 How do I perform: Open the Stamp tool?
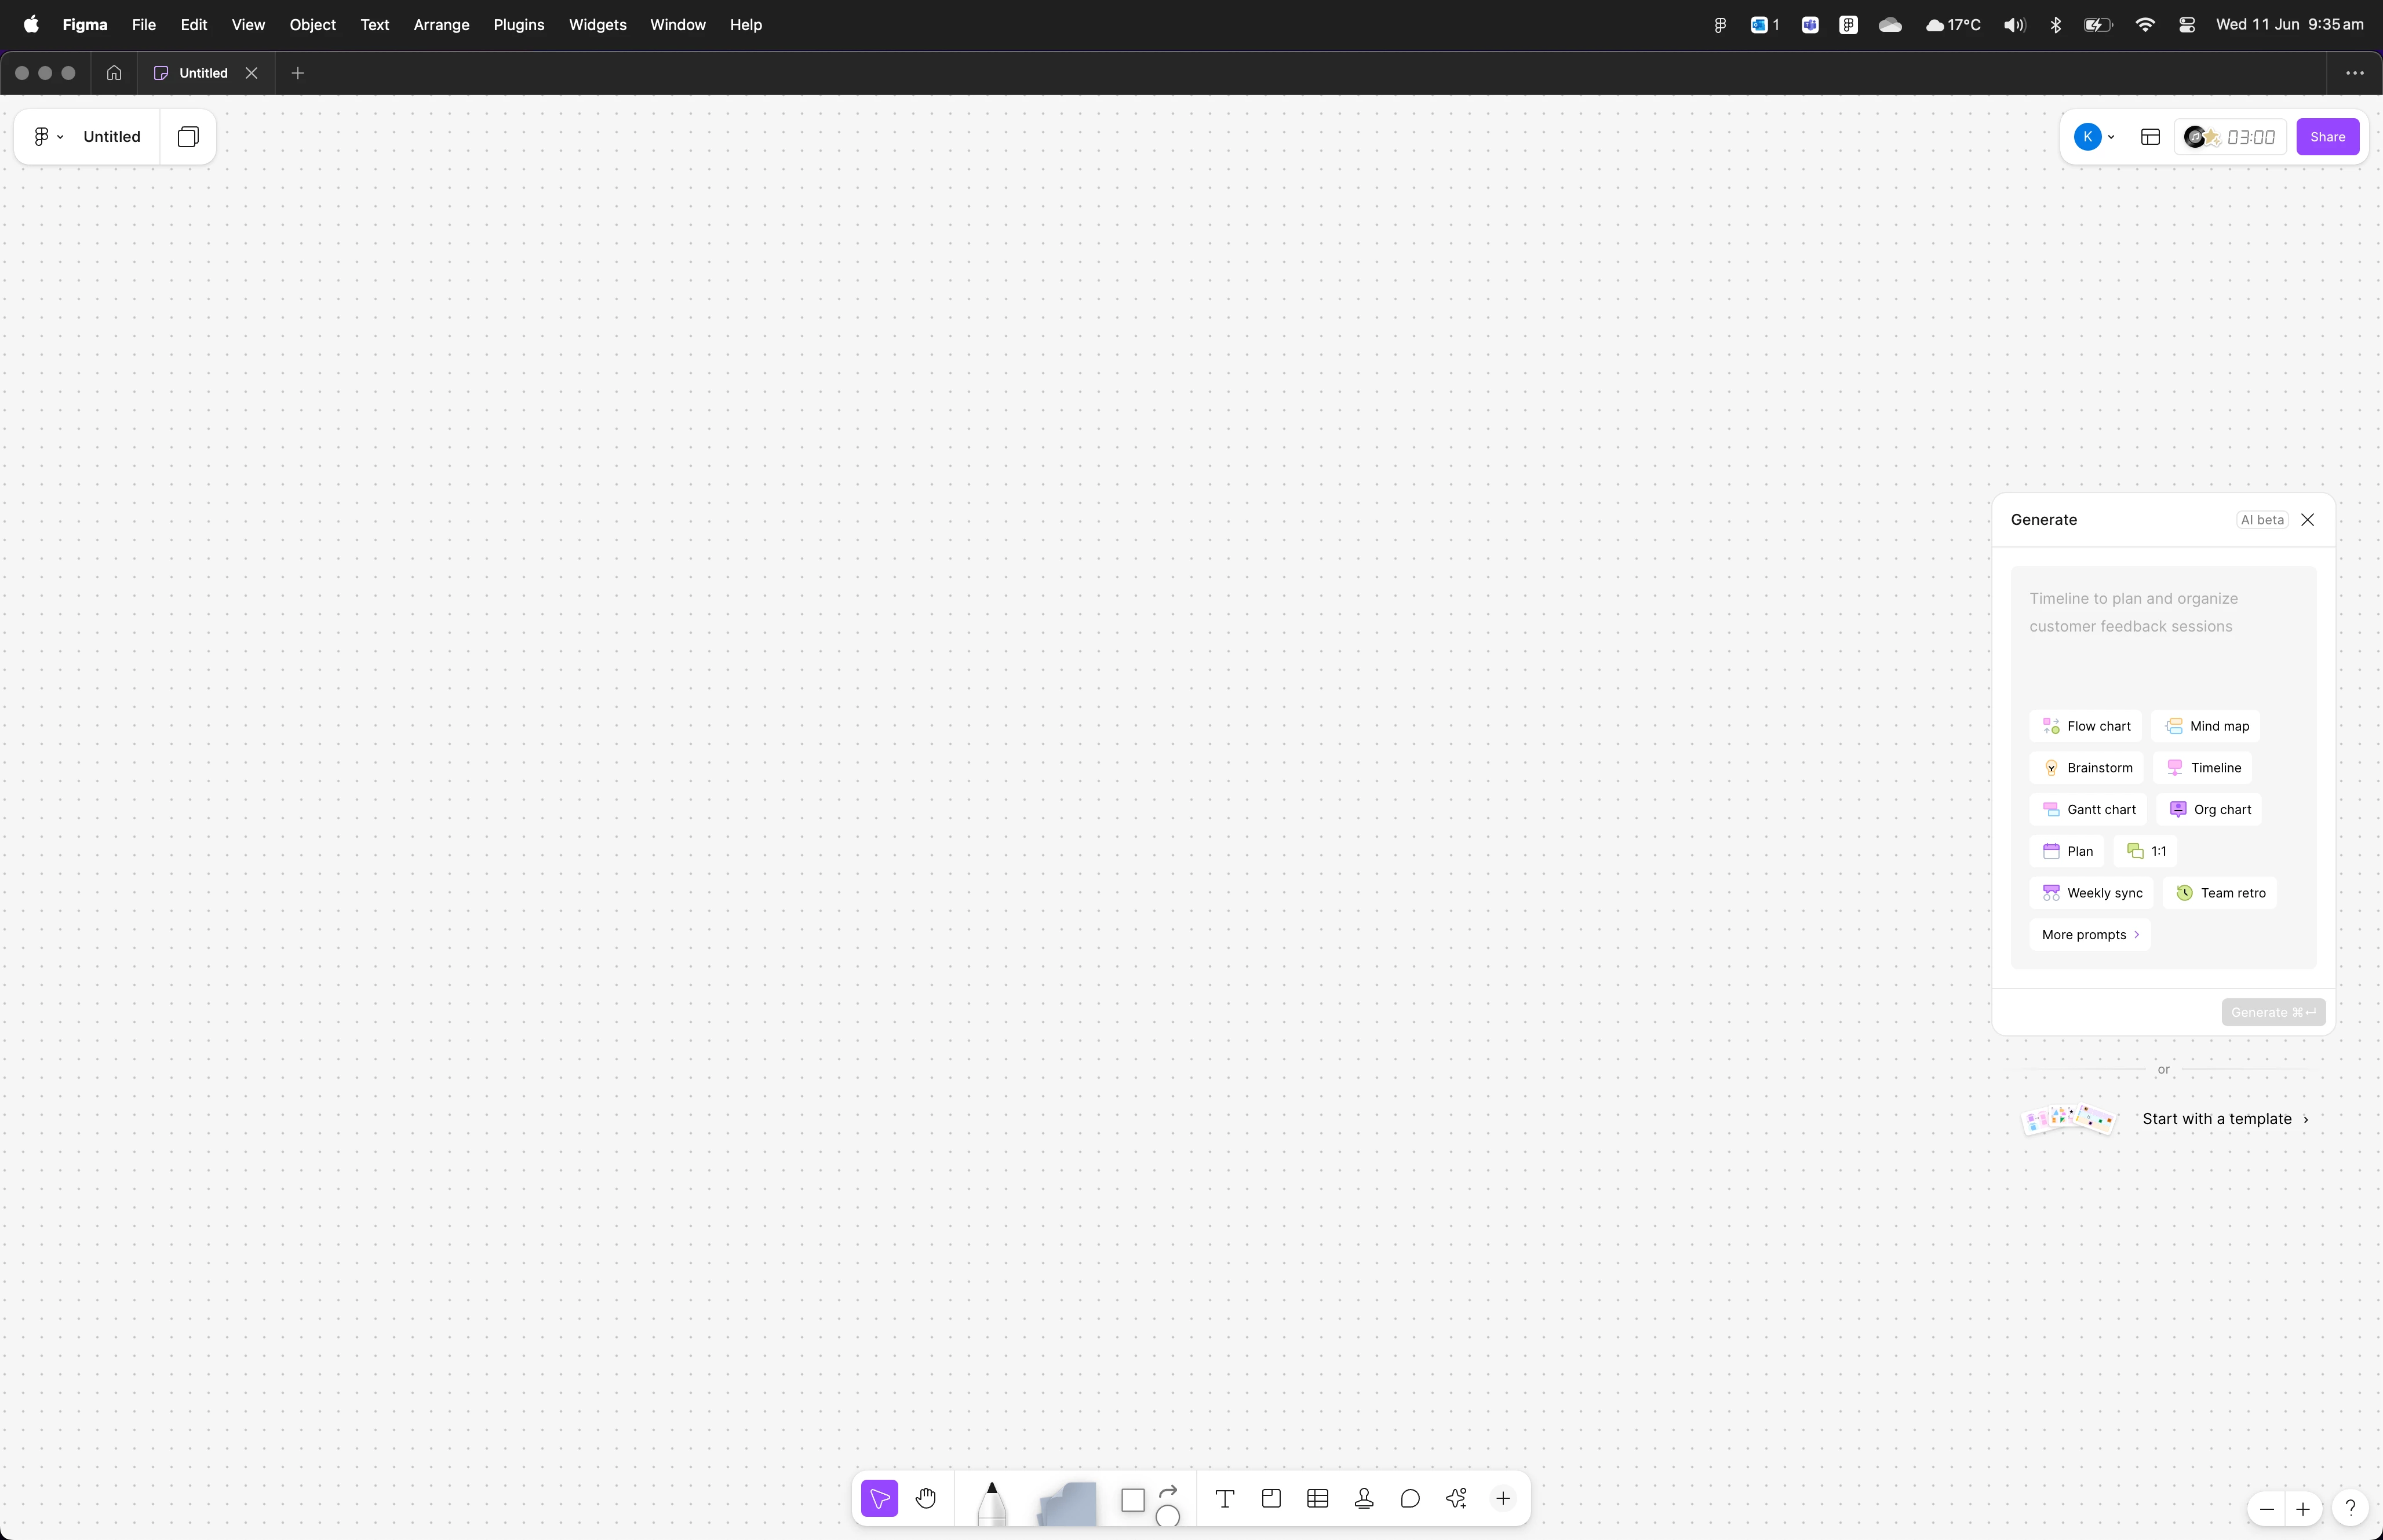point(1364,1498)
